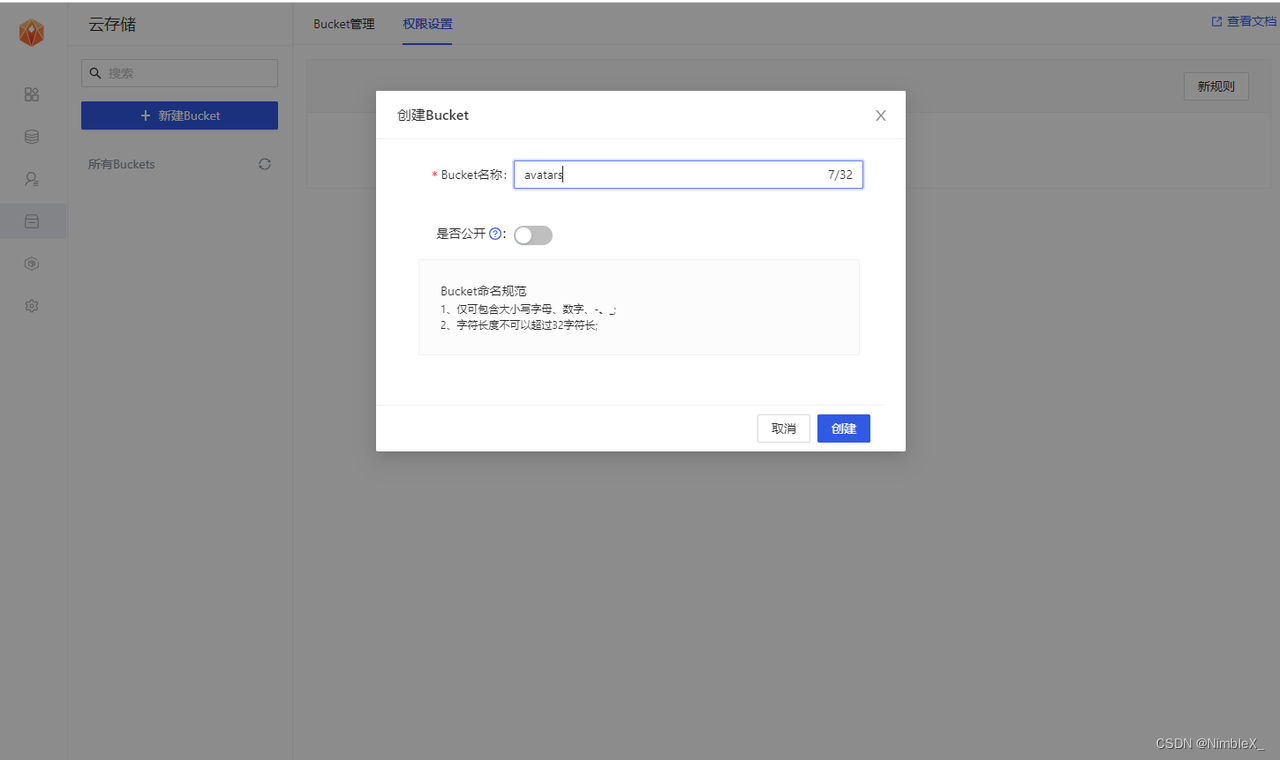This screenshot has height=760, width=1280.
Task: Open the user management icon in sidebar
Action: 31,179
